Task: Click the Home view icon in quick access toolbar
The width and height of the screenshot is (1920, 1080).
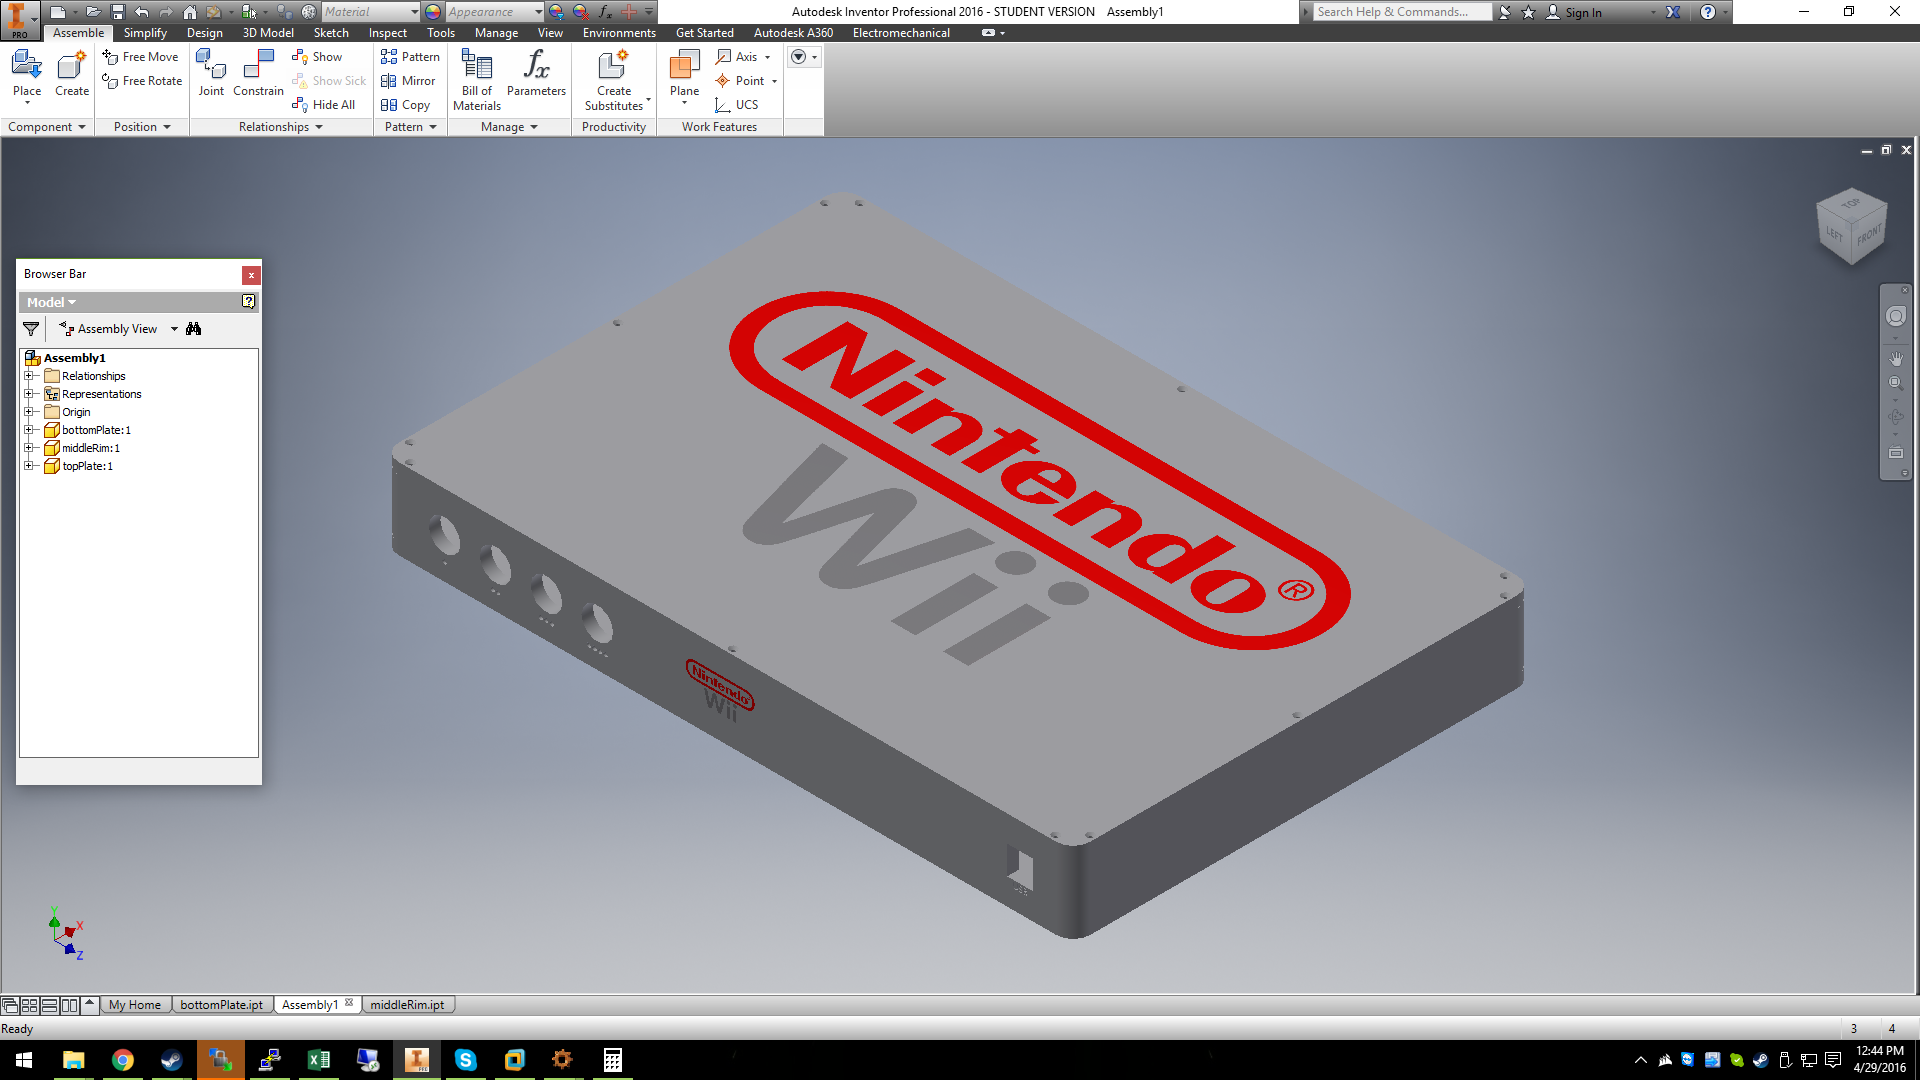Action: (x=190, y=12)
